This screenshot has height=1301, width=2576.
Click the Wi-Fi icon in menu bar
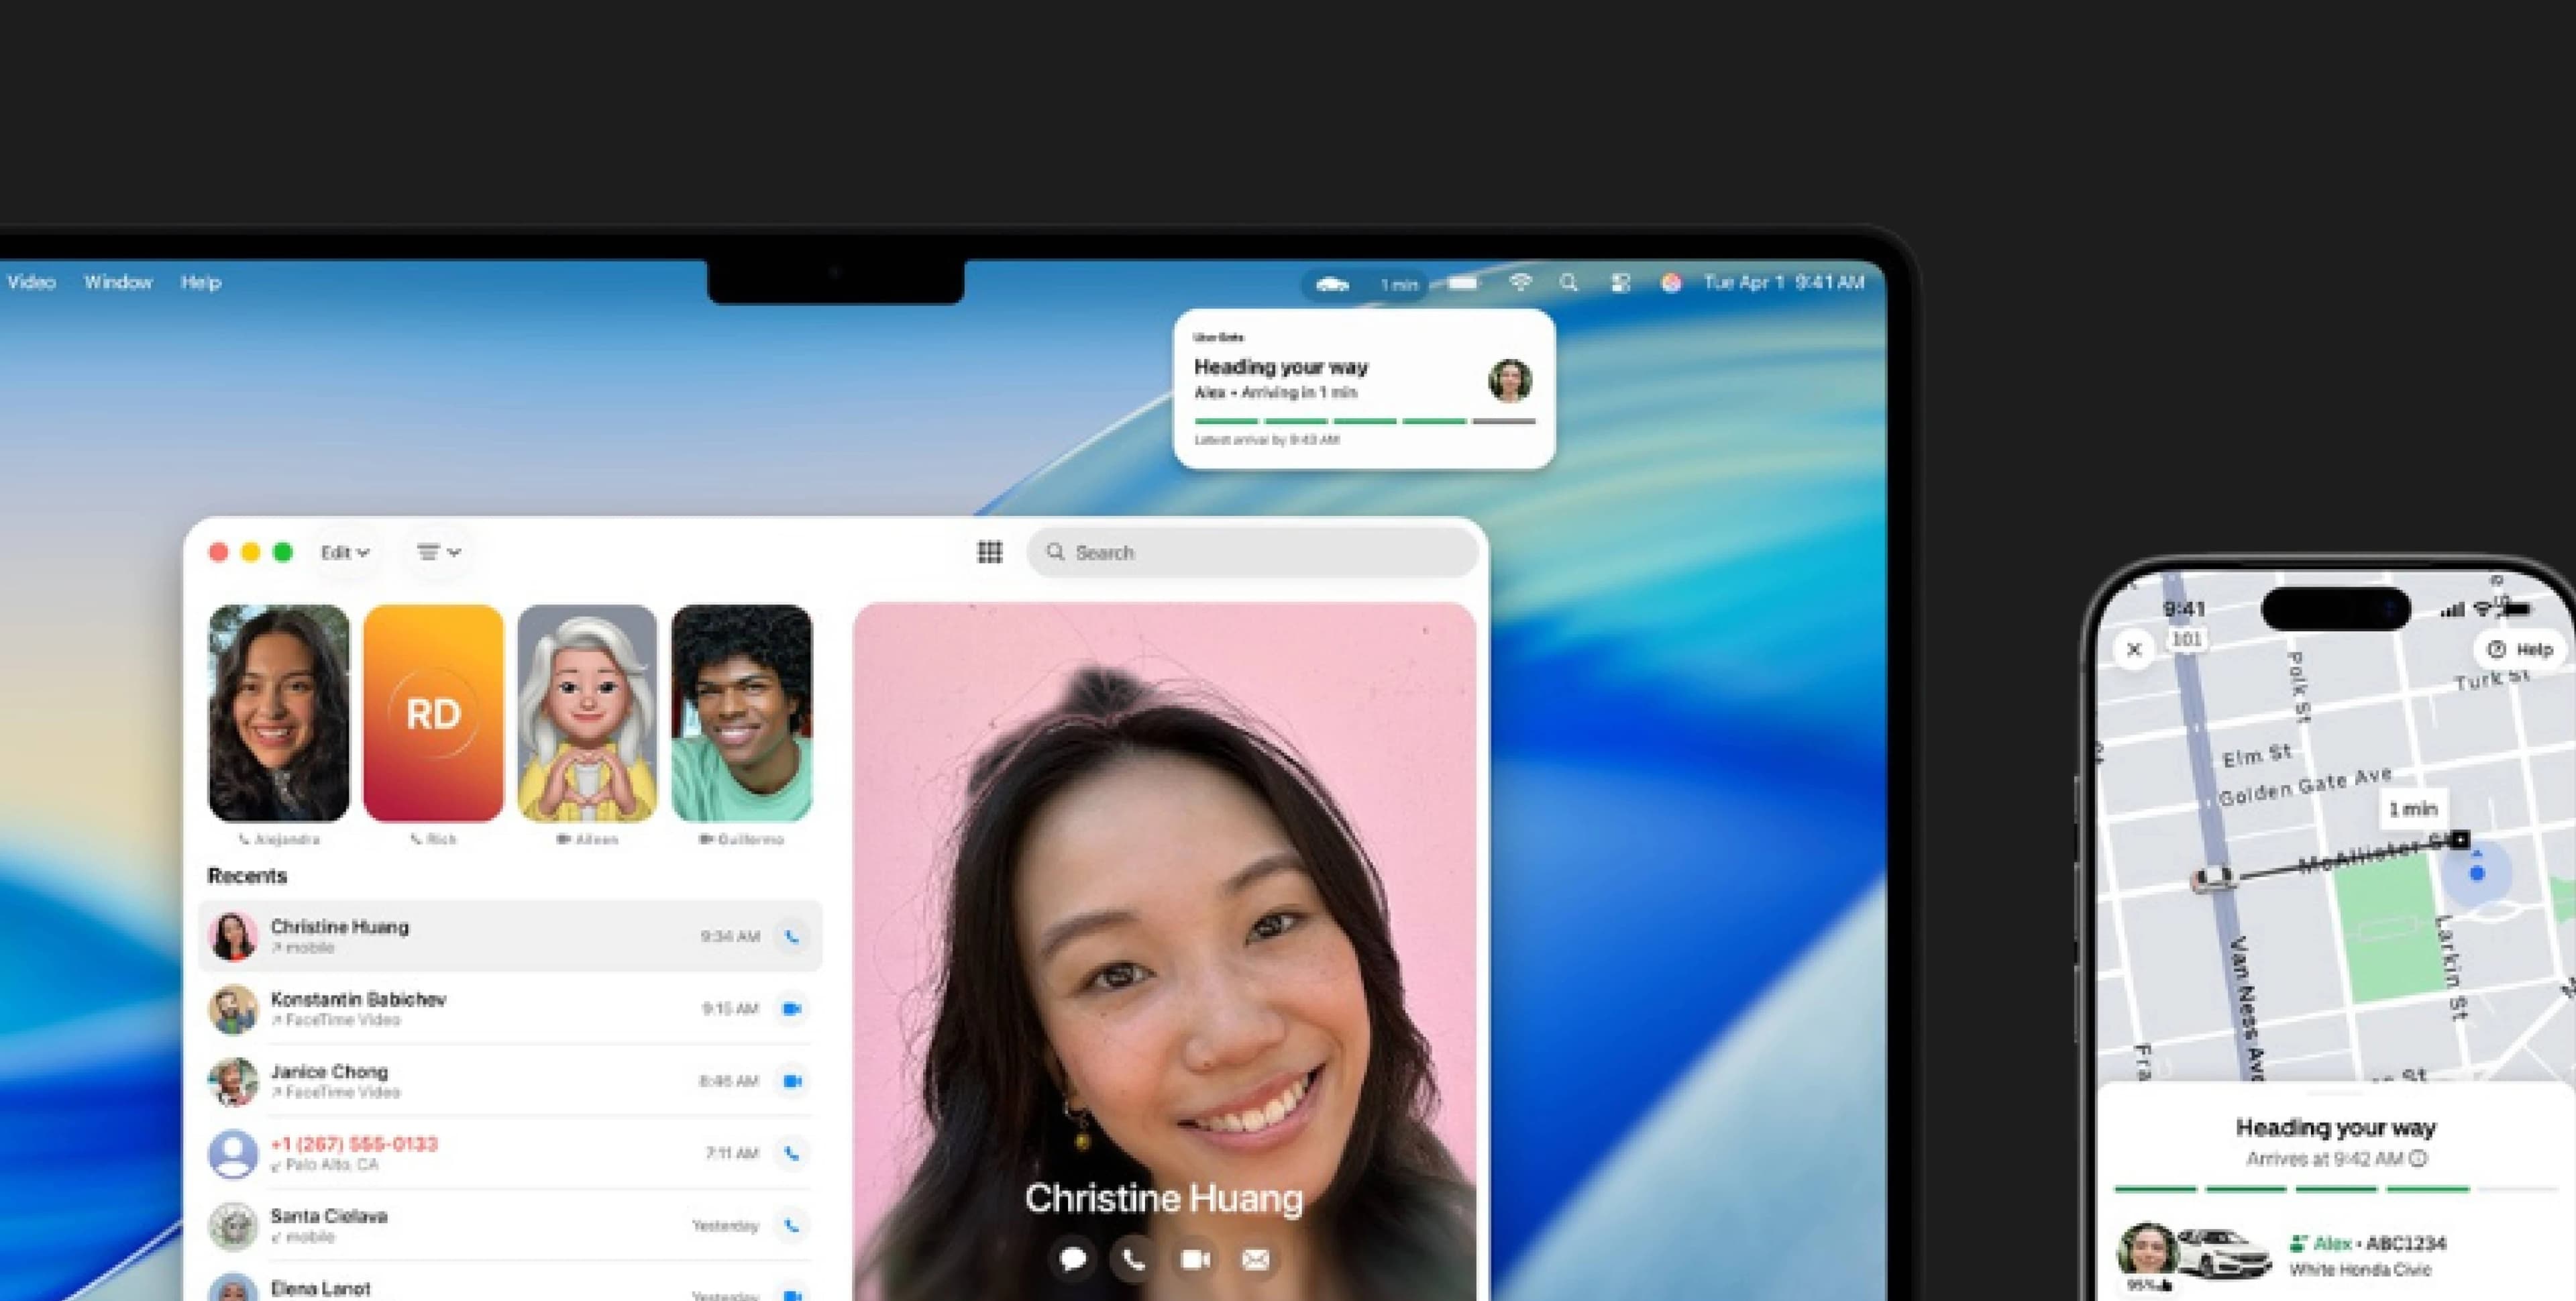pos(1520,283)
